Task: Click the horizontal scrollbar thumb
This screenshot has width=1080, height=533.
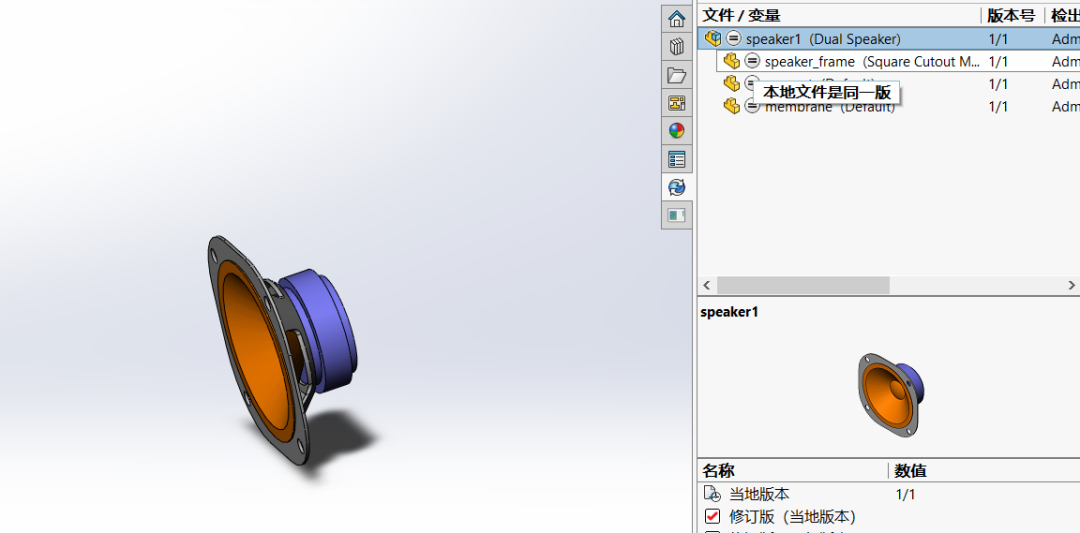Action: pyautogui.click(x=803, y=284)
